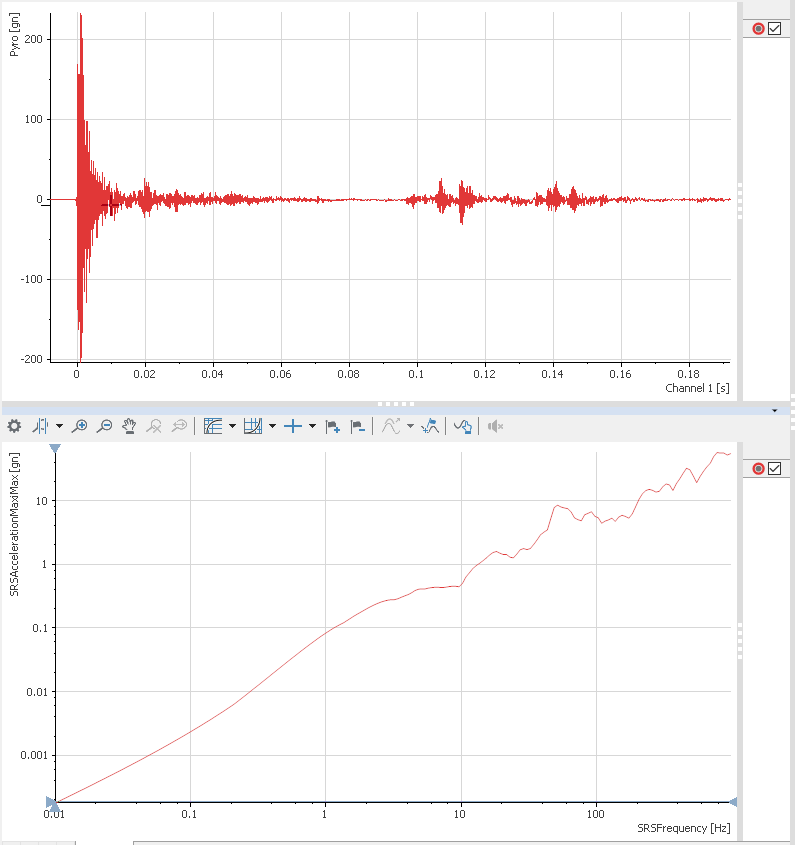Select the pan hand tool
Screen dimensions: 795x845
[x=129, y=426]
